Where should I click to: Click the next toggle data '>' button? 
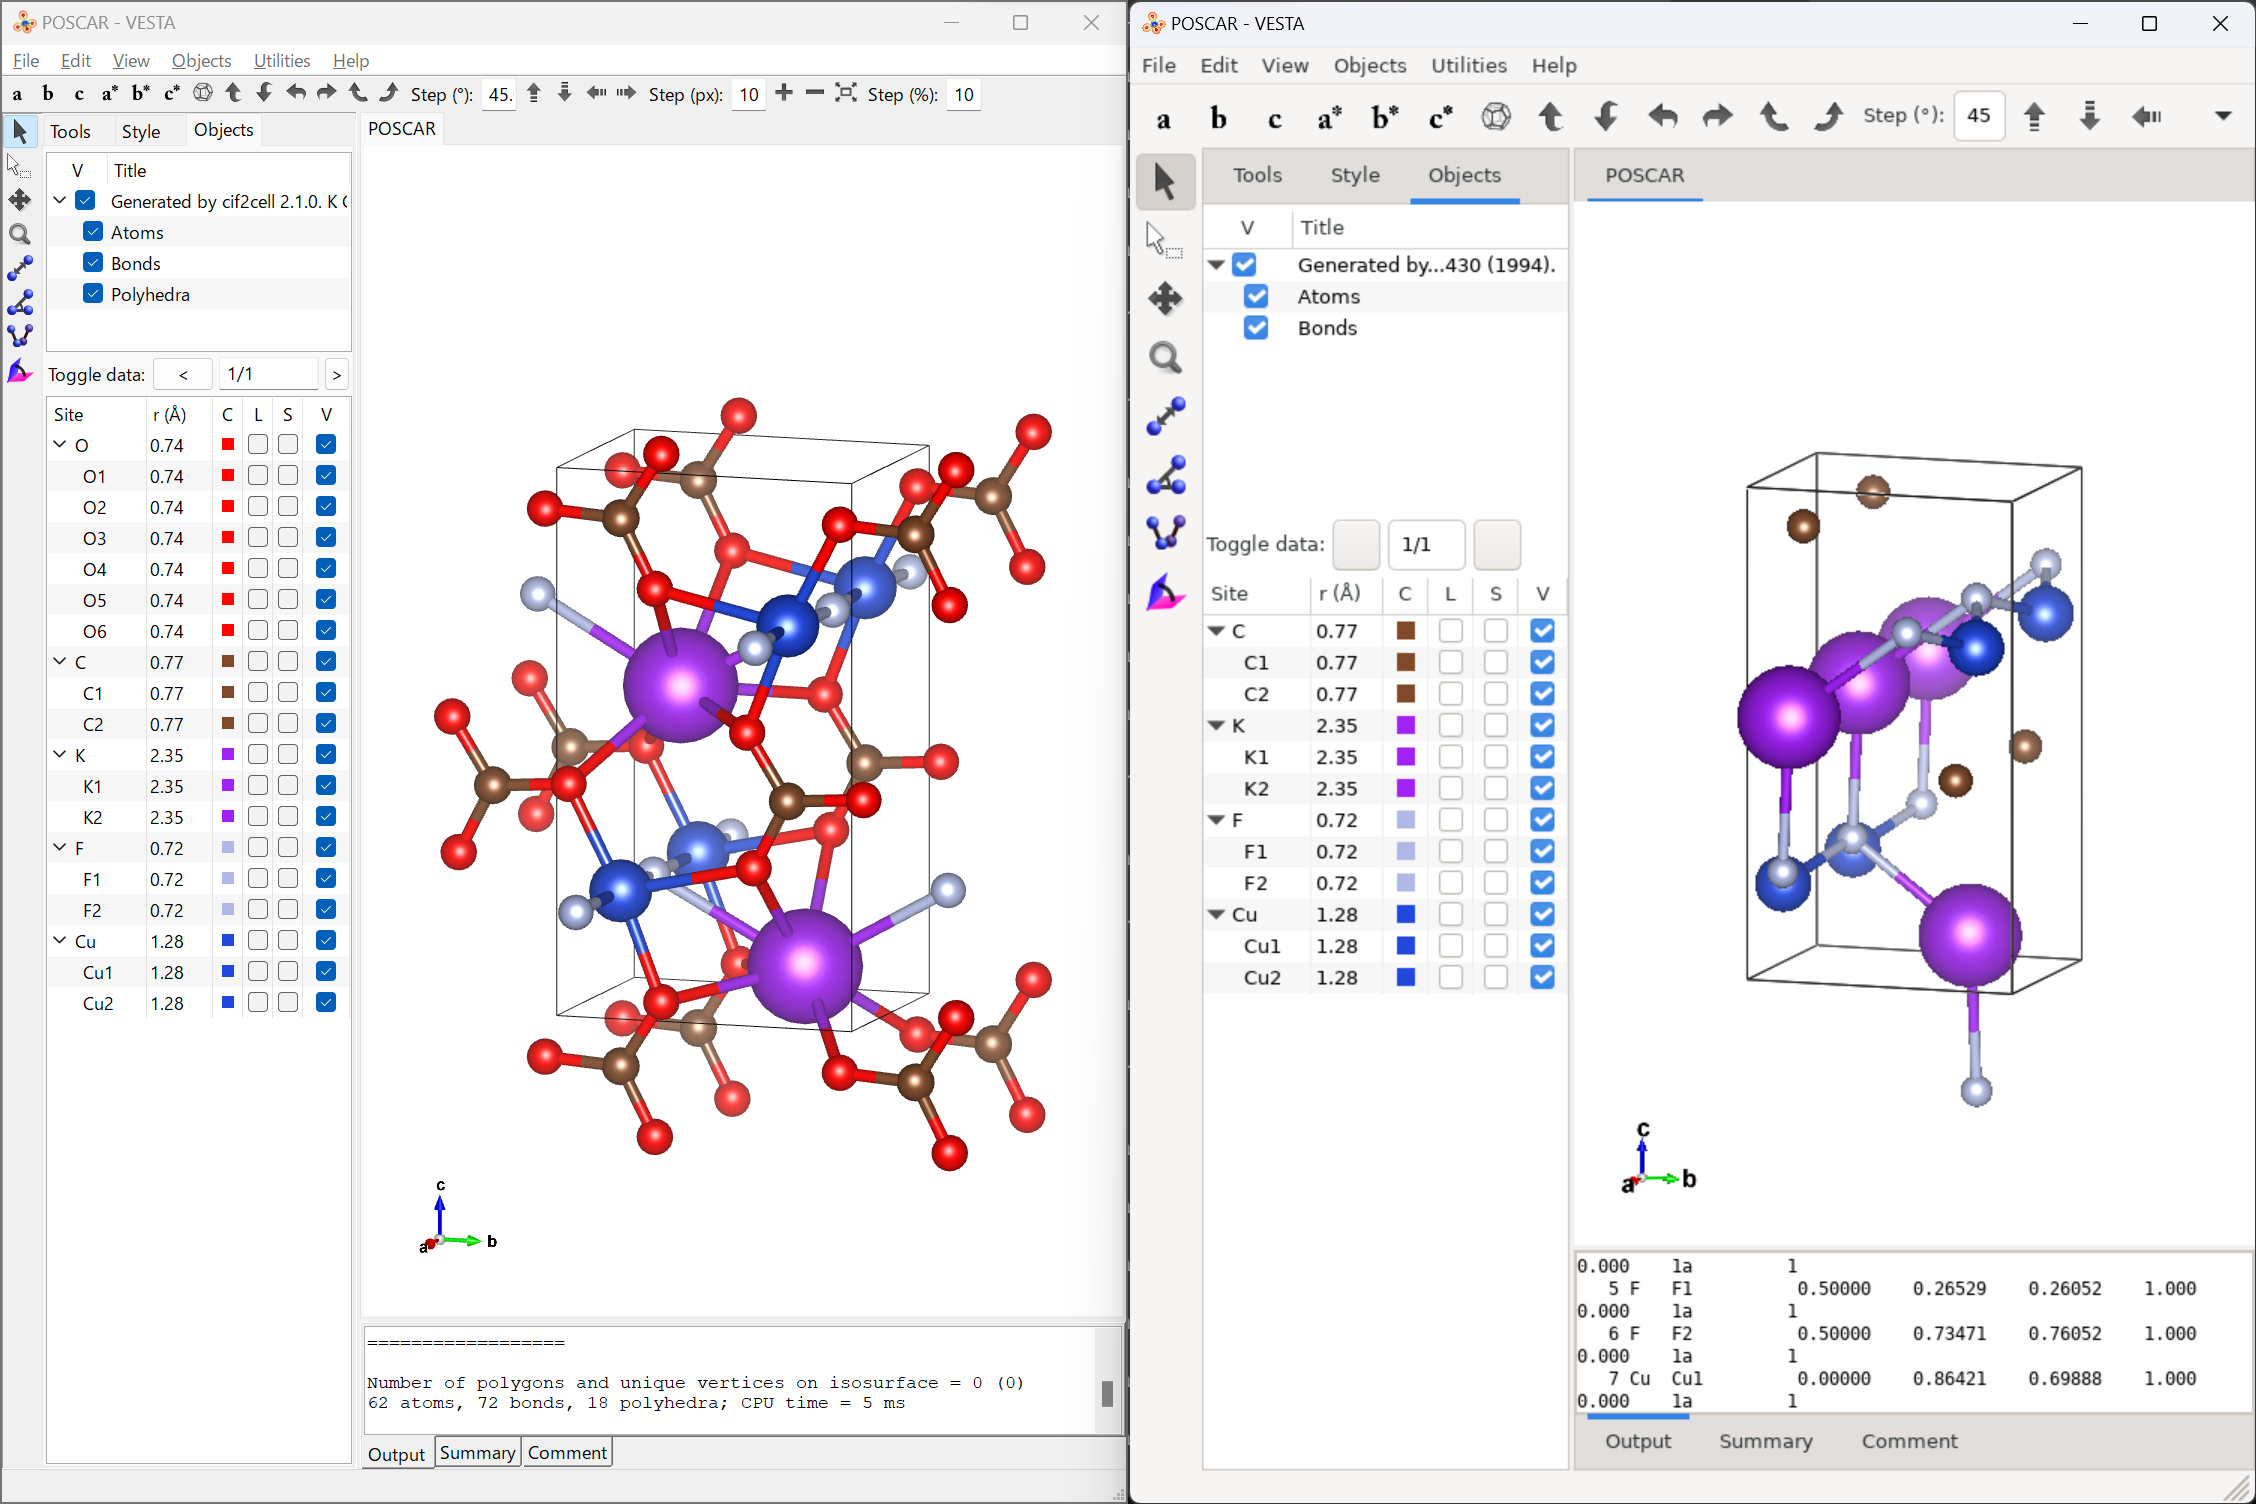click(336, 375)
